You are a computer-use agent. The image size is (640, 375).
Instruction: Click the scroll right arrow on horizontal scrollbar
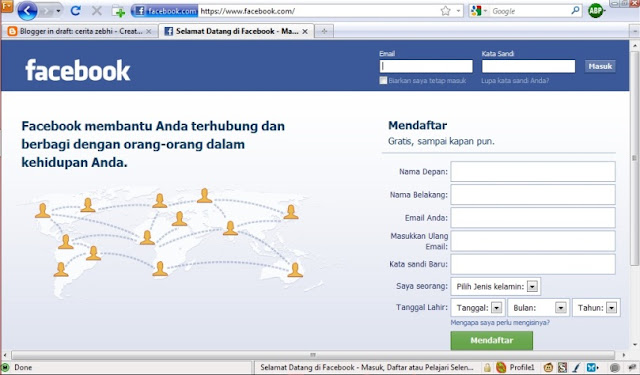click(x=624, y=355)
